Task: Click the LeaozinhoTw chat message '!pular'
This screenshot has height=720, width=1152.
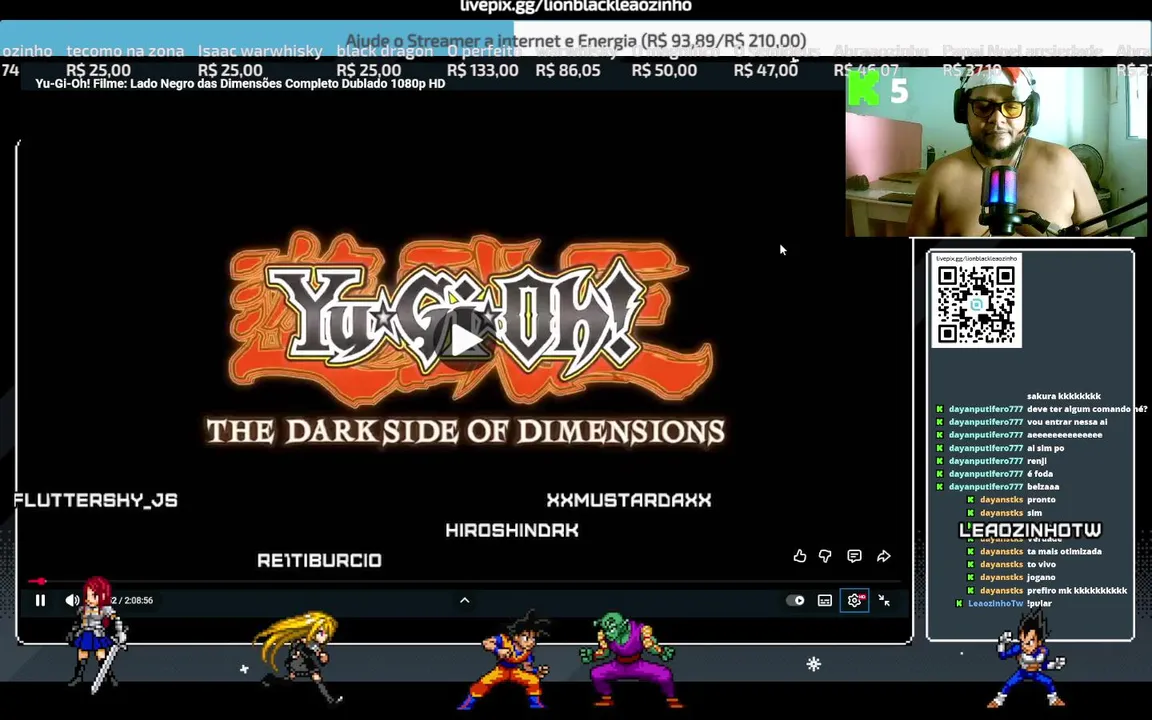Action: (1039, 603)
